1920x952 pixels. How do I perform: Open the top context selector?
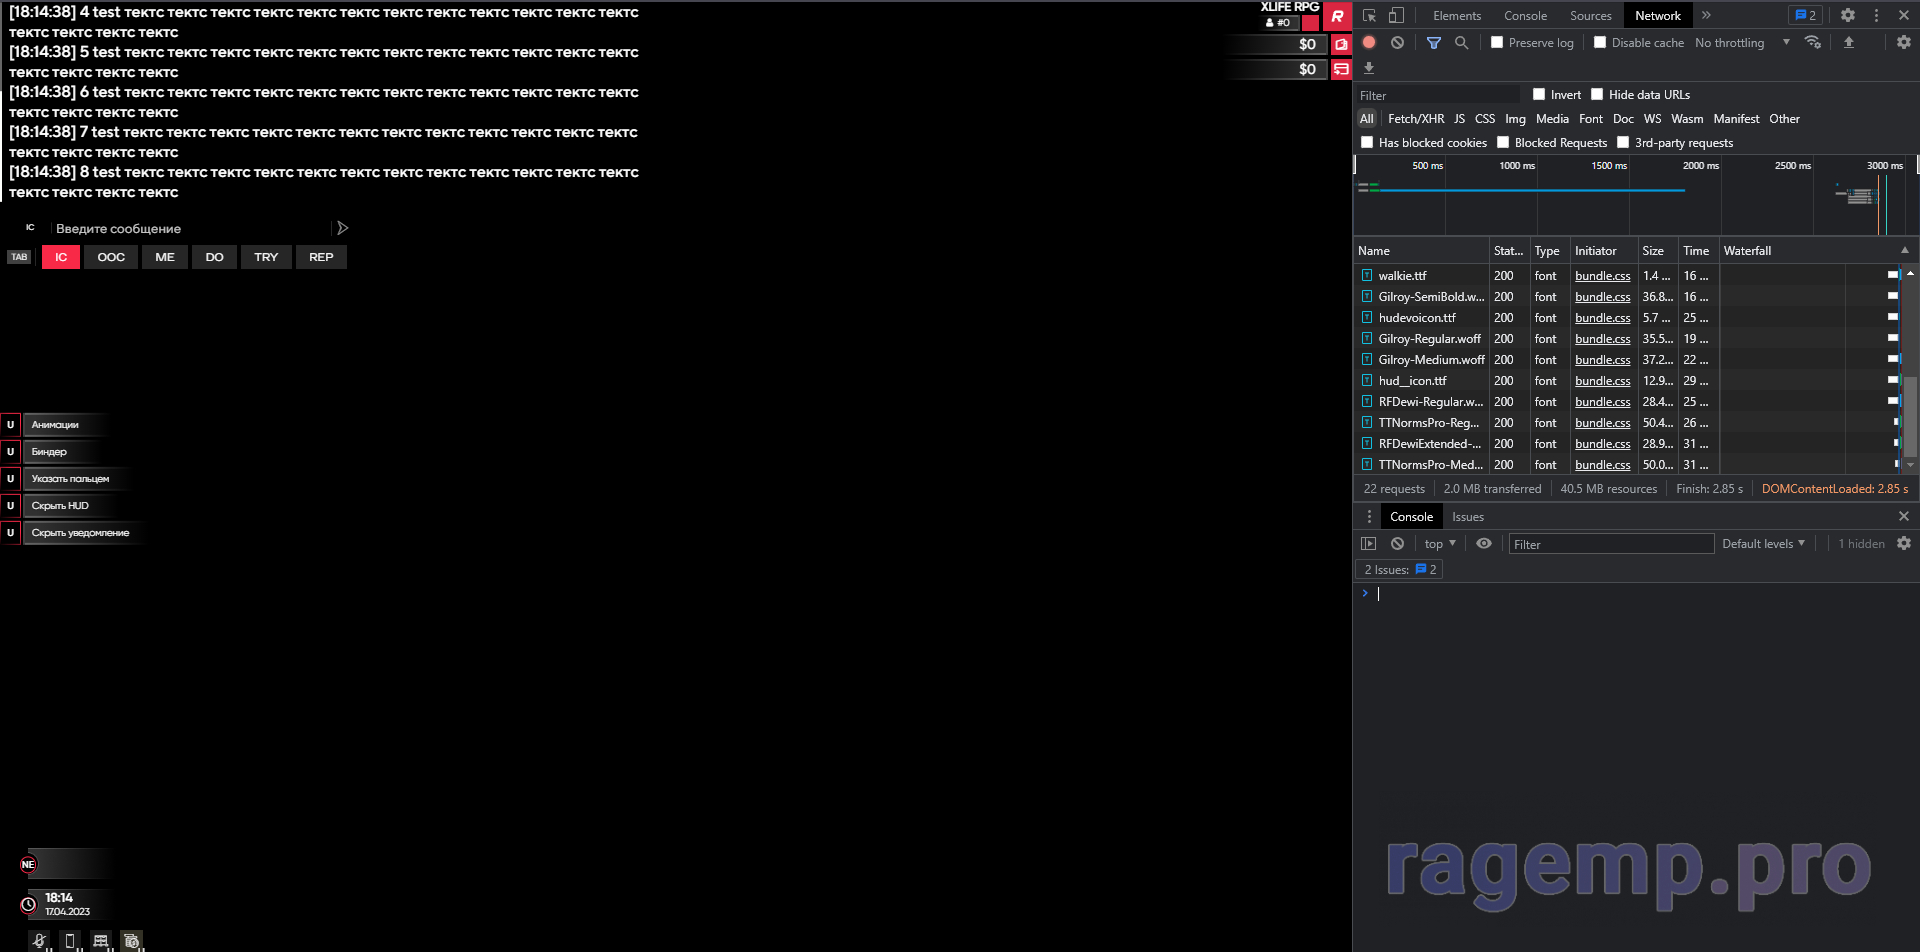click(x=1439, y=544)
